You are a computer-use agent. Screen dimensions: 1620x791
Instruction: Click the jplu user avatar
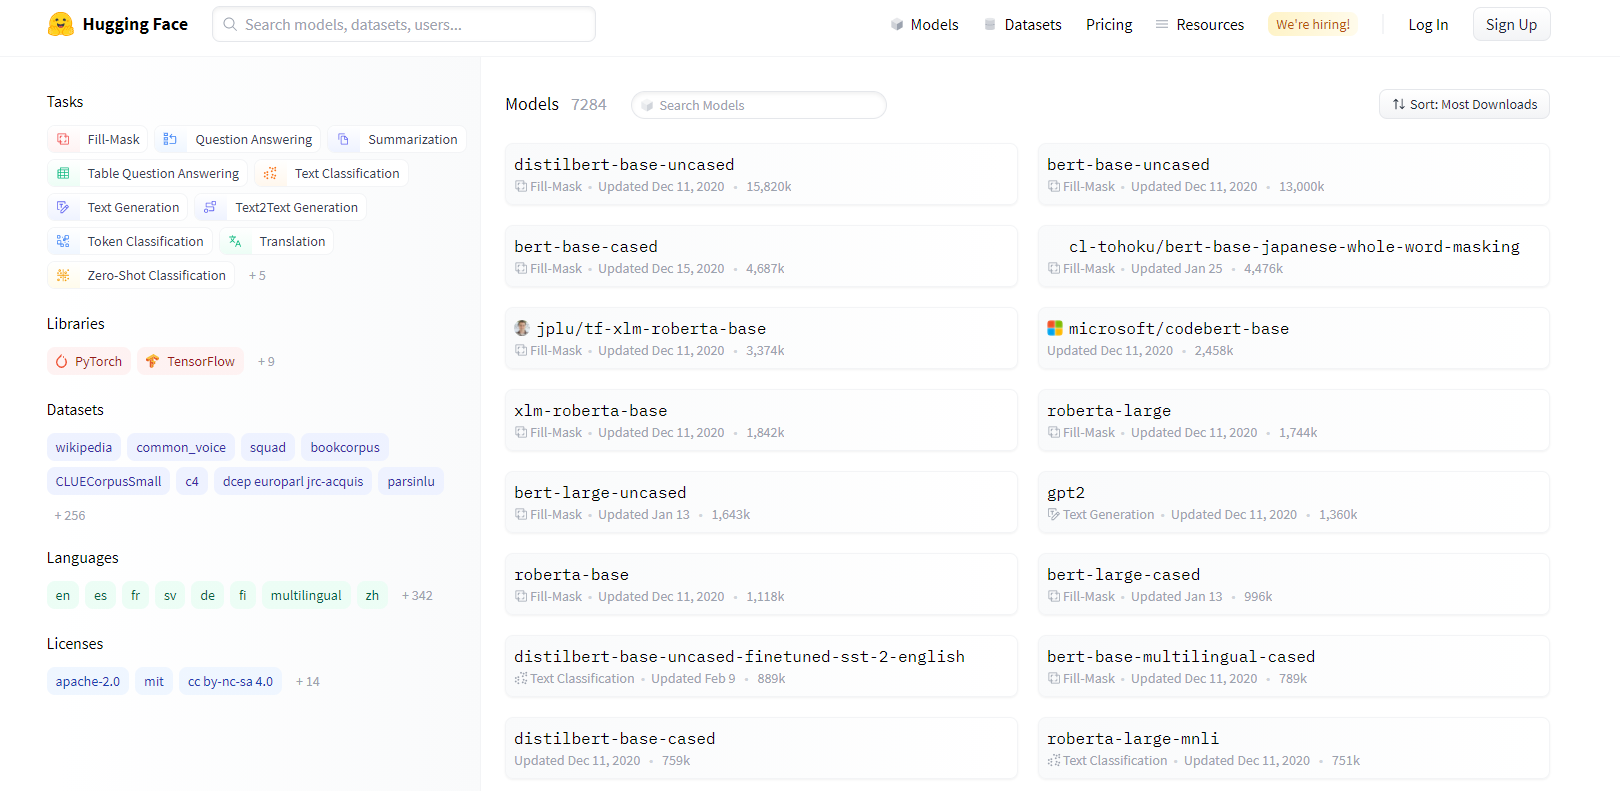[522, 328]
